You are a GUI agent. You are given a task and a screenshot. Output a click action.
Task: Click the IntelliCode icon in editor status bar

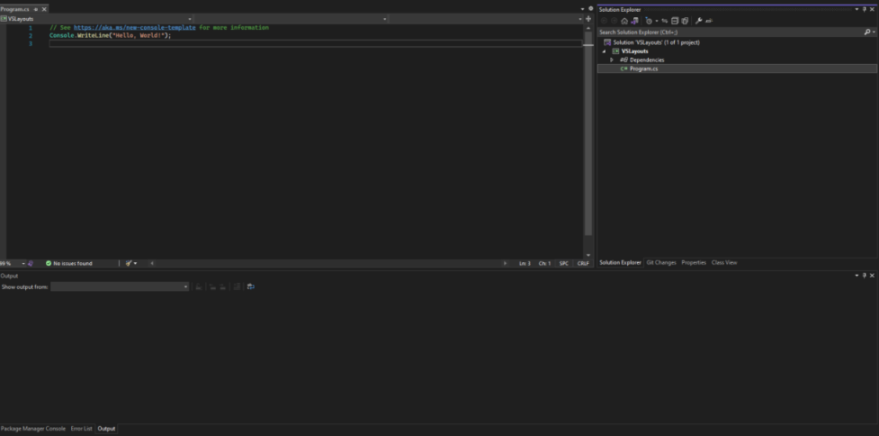click(x=31, y=263)
